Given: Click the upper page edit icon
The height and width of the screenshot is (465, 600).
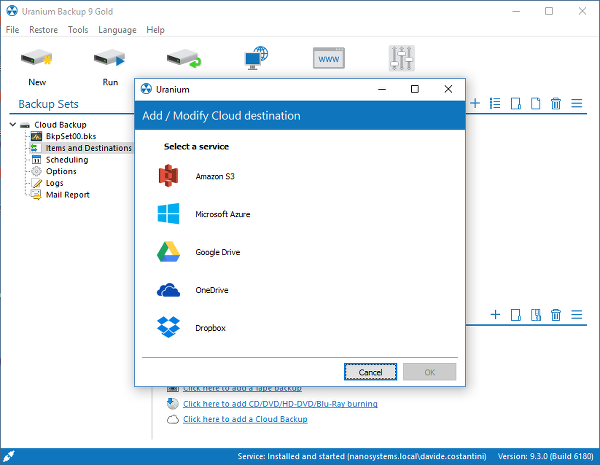Looking at the screenshot, I should coord(516,103).
